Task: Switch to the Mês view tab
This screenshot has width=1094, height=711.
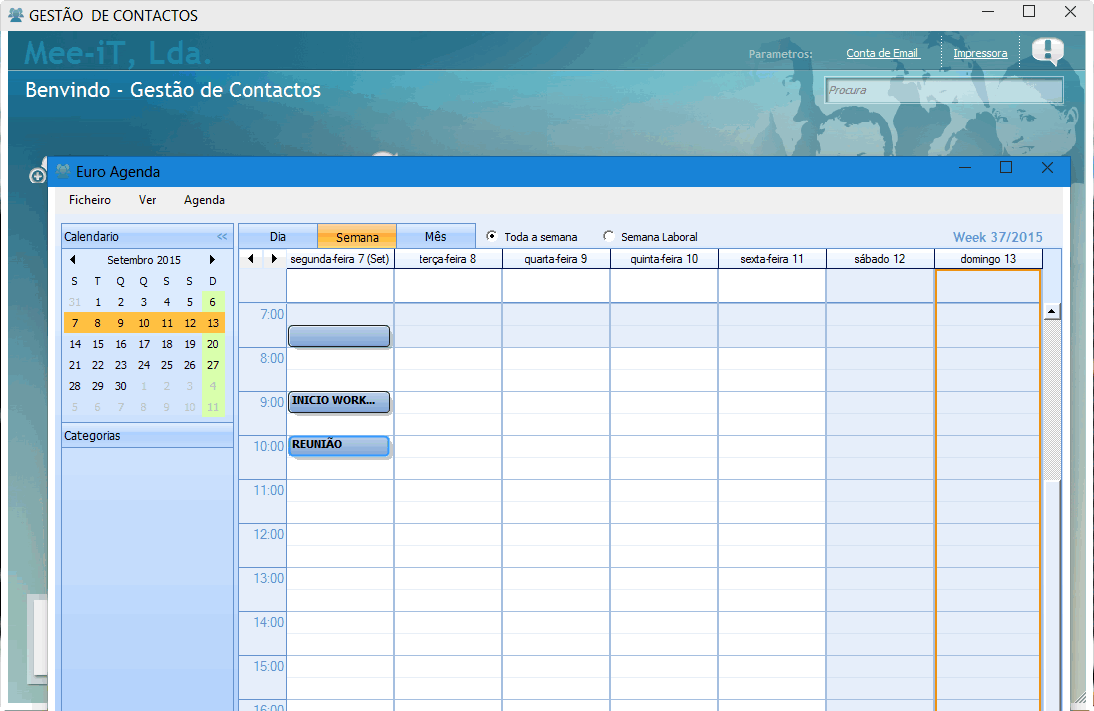Action: (435, 237)
